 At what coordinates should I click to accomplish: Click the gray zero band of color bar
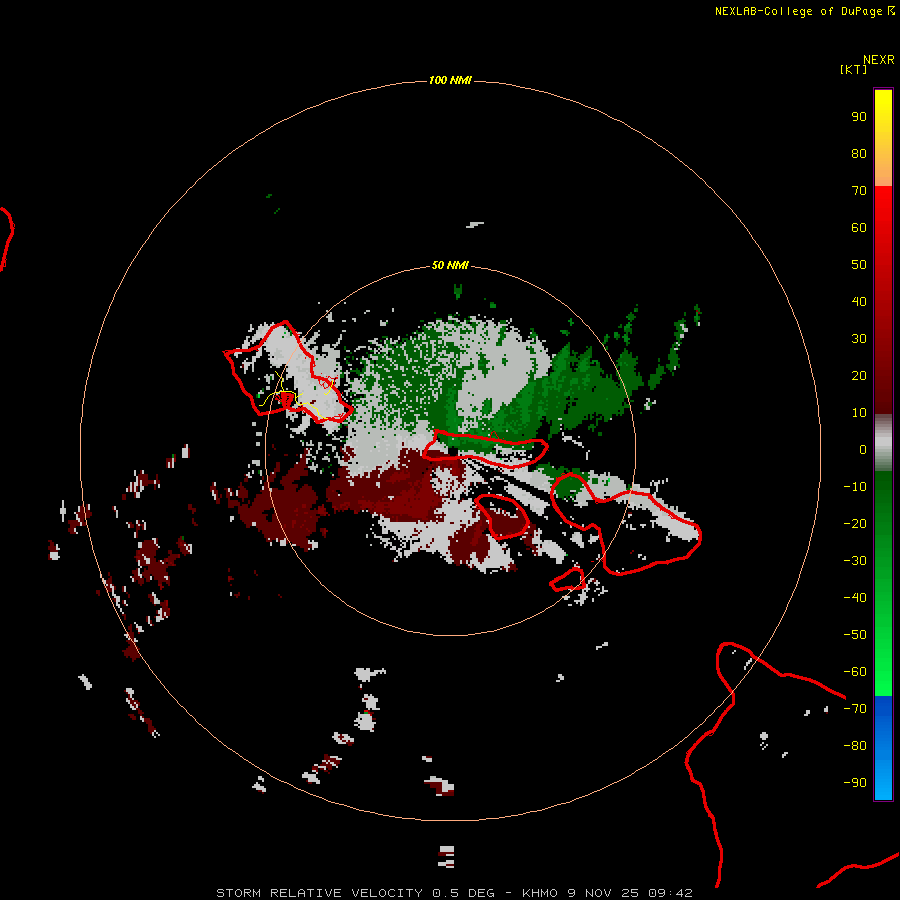point(883,443)
